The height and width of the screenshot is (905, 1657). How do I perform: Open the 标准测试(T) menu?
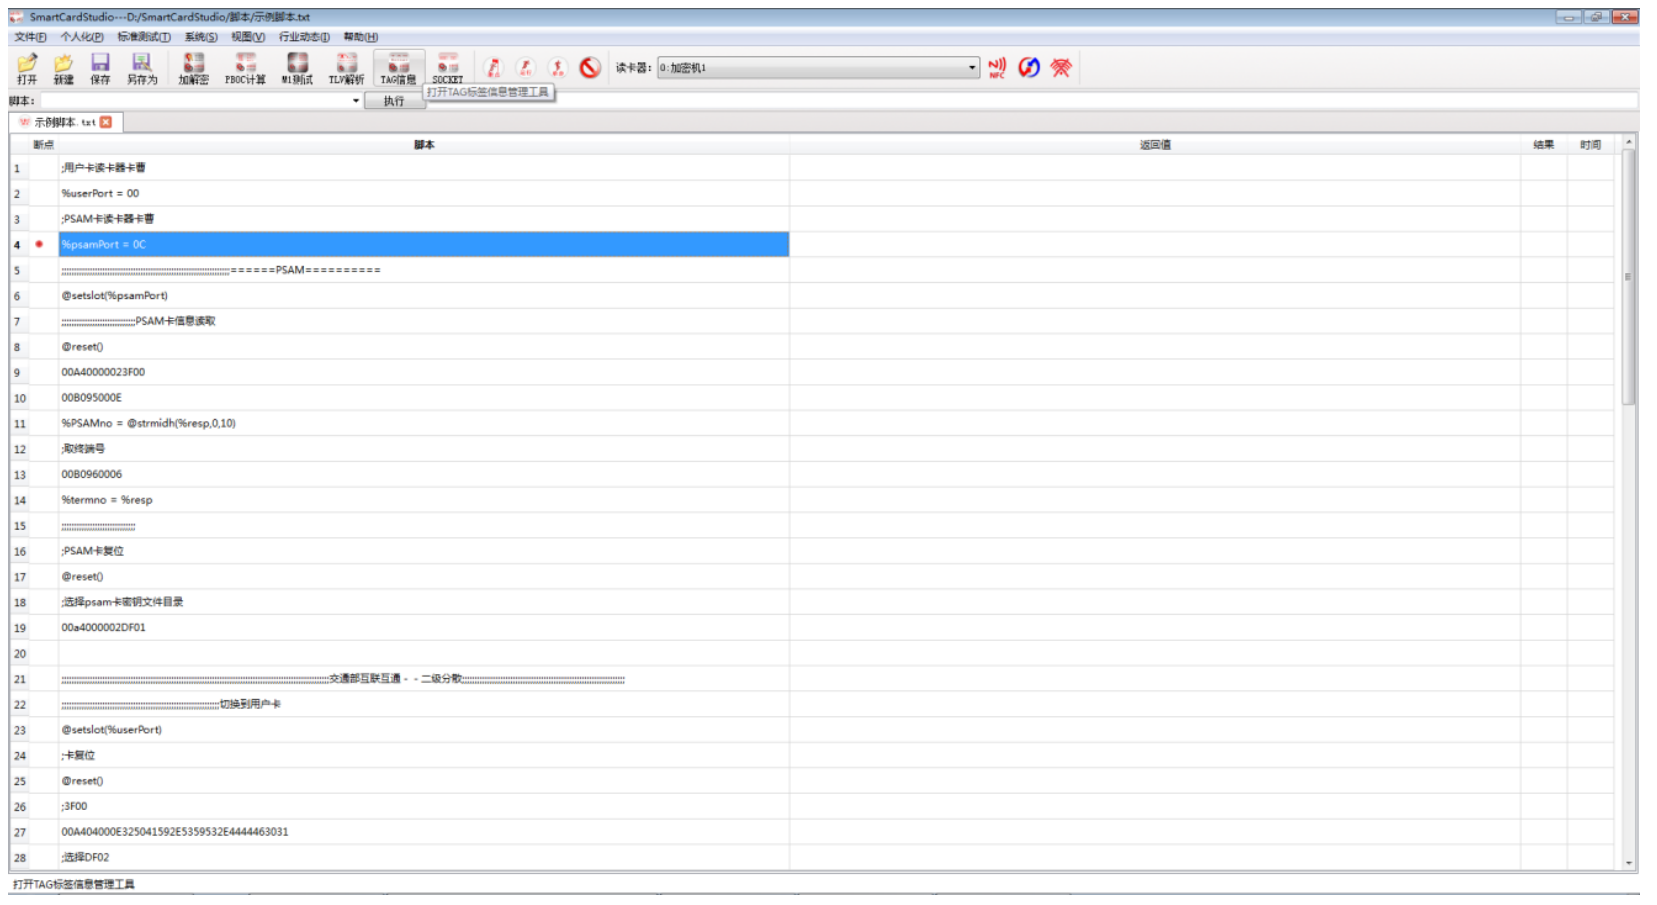pyautogui.click(x=143, y=37)
